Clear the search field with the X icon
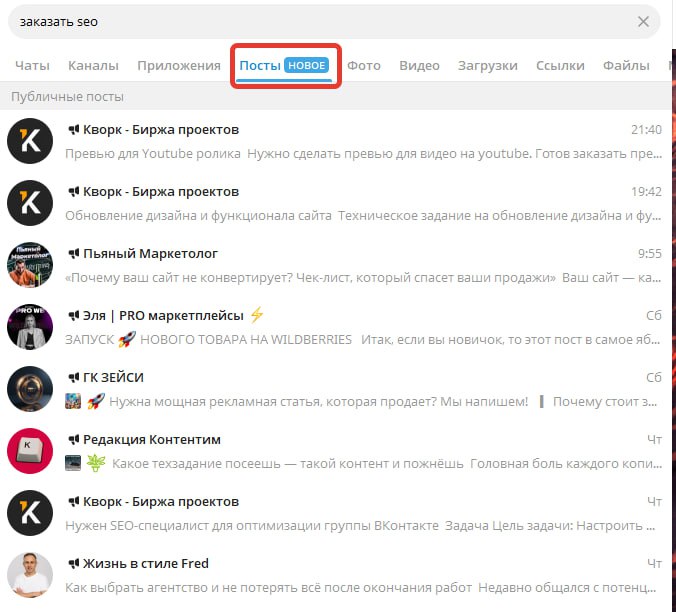Screen dimensions: 676x612 pos(643,22)
